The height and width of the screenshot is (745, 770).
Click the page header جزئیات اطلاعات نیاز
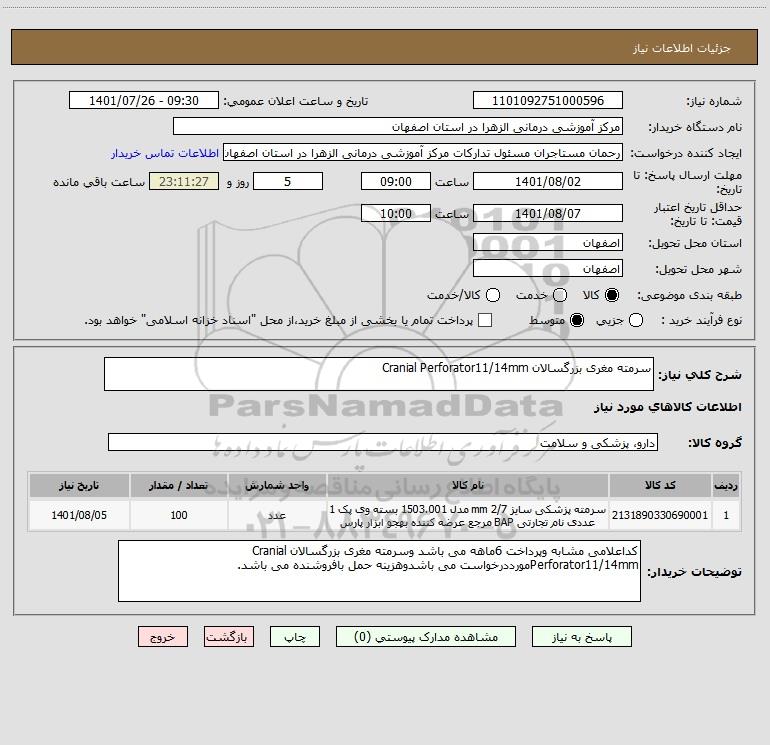tap(682, 48)
